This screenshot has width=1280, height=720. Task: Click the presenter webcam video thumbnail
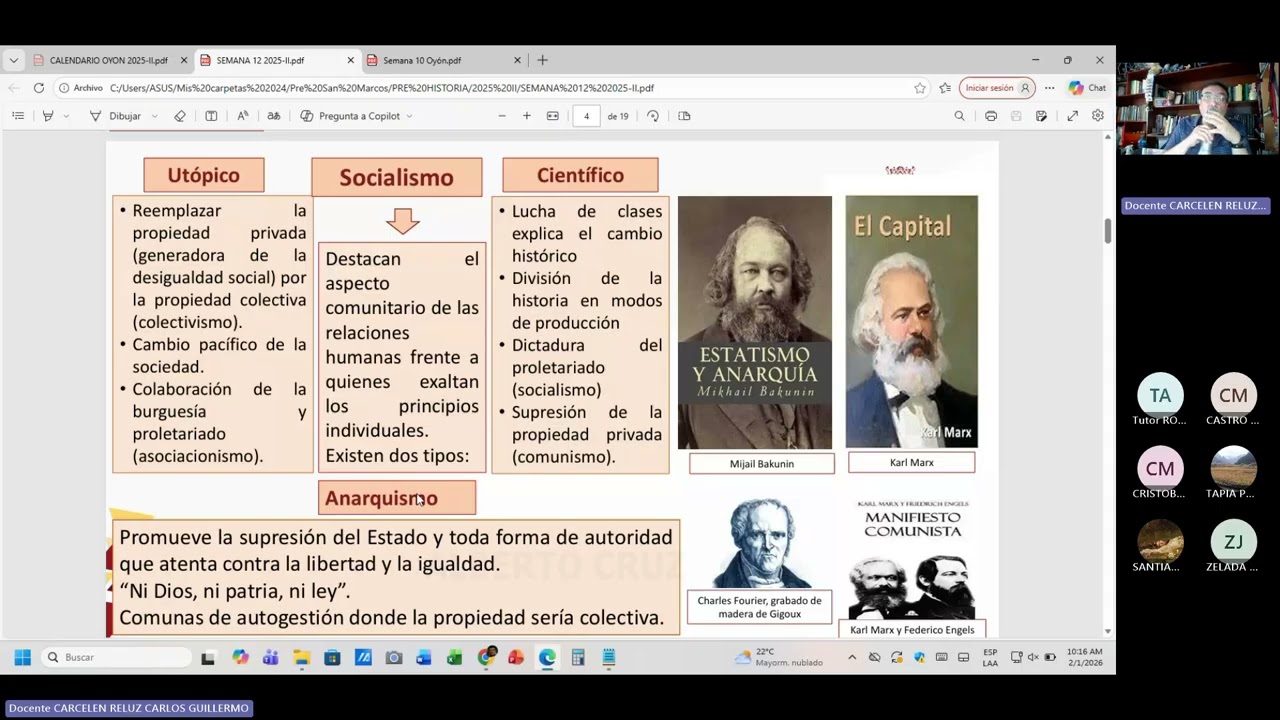(x=1197, y=108)
